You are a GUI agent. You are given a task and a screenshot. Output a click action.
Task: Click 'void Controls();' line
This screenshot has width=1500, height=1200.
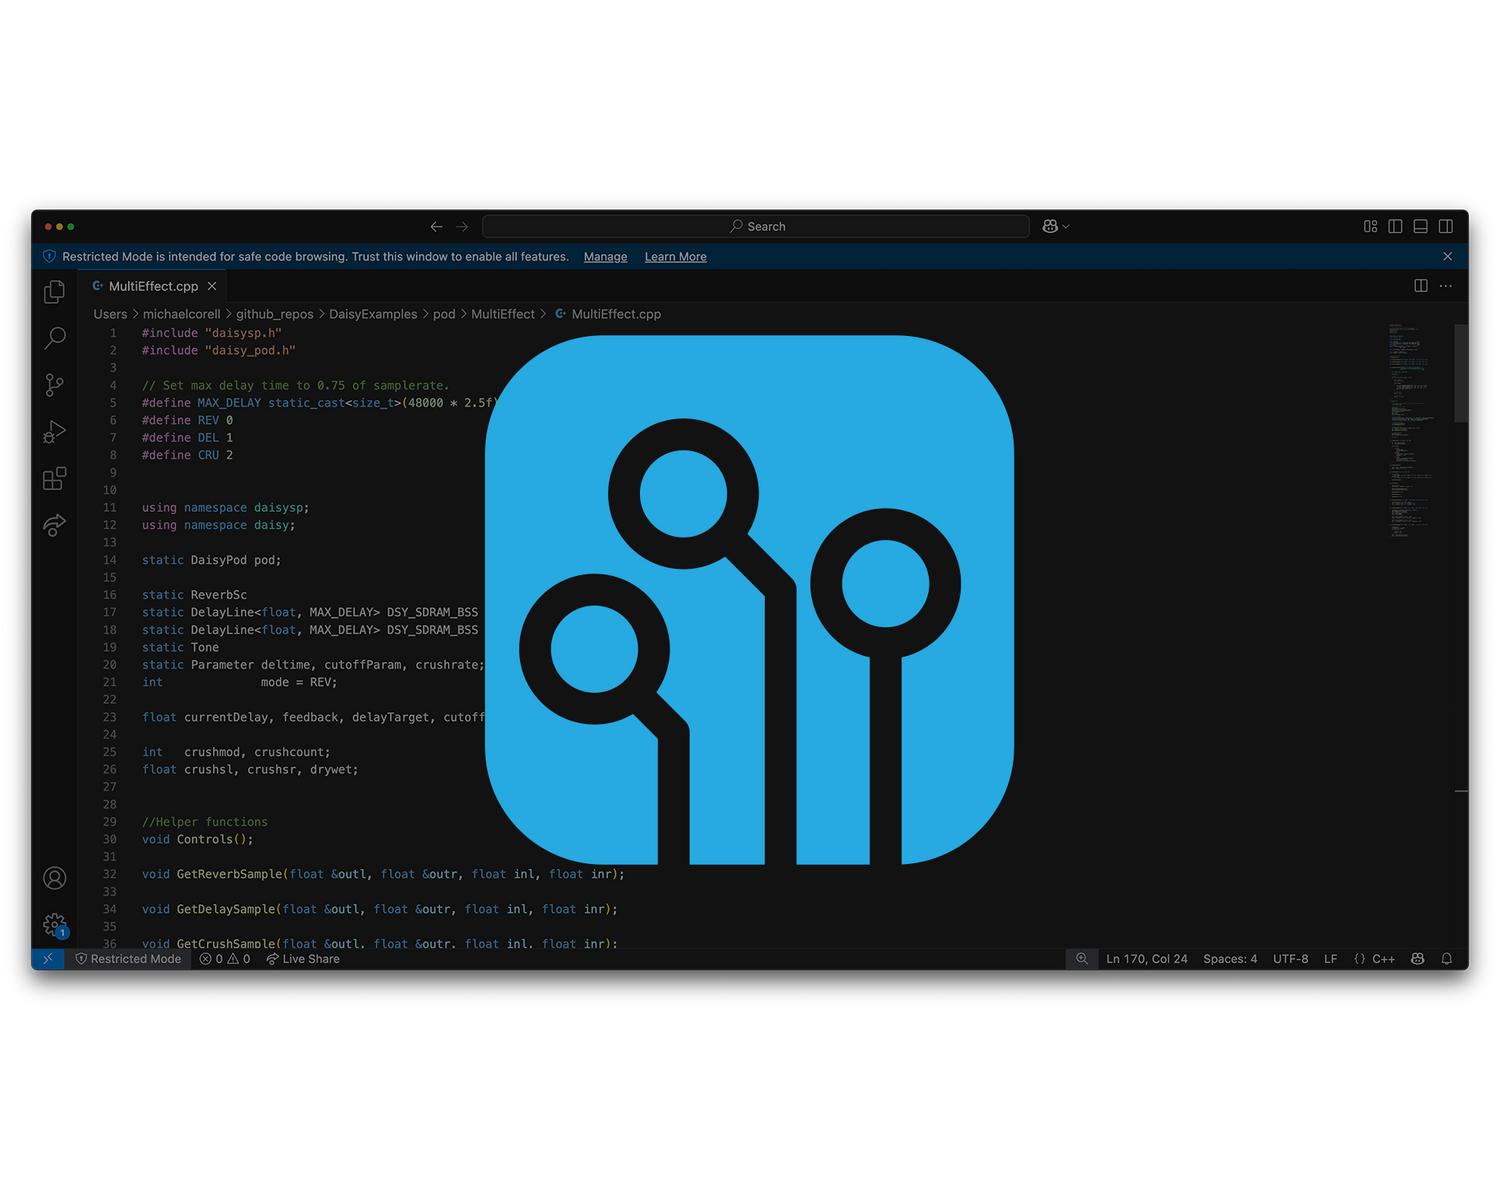(x=197, y=839)
